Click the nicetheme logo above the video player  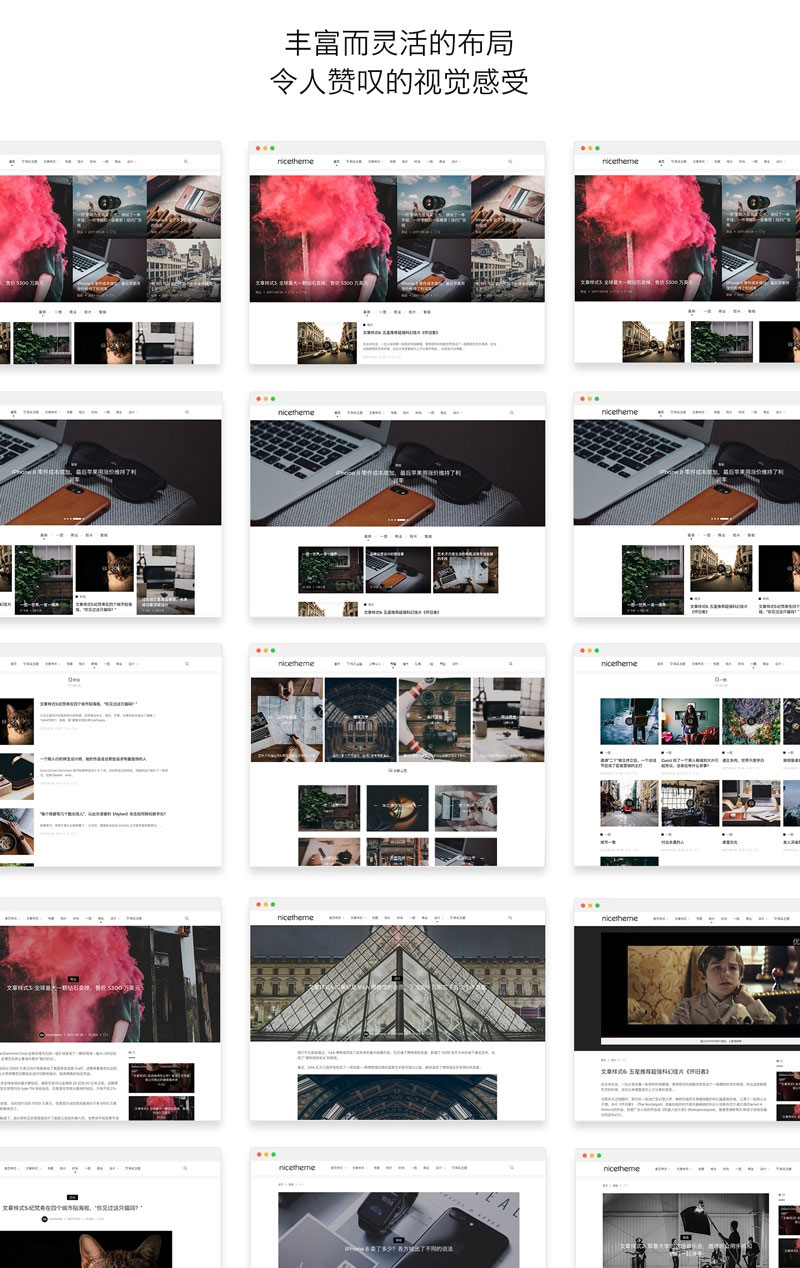[x=619, y=917]
